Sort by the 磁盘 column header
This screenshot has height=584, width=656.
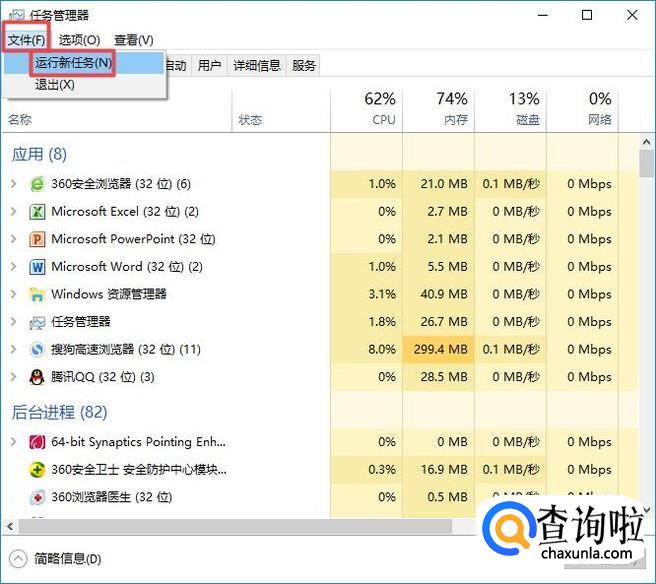(x=510, y=110)
